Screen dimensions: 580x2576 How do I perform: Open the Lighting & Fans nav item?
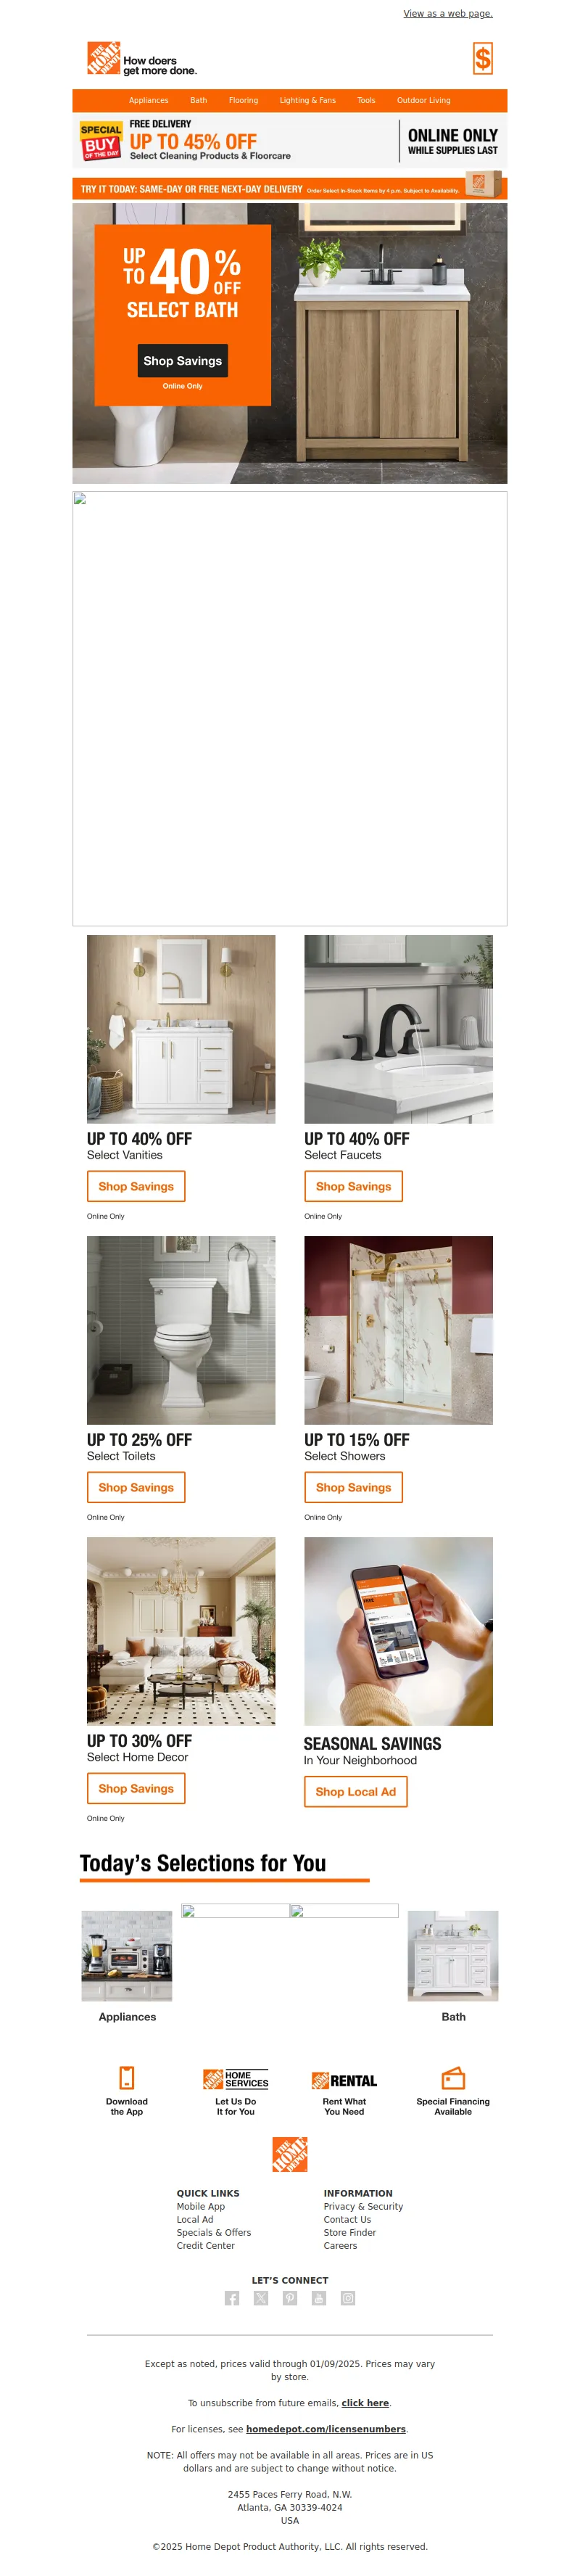click(x=308, y=100)
